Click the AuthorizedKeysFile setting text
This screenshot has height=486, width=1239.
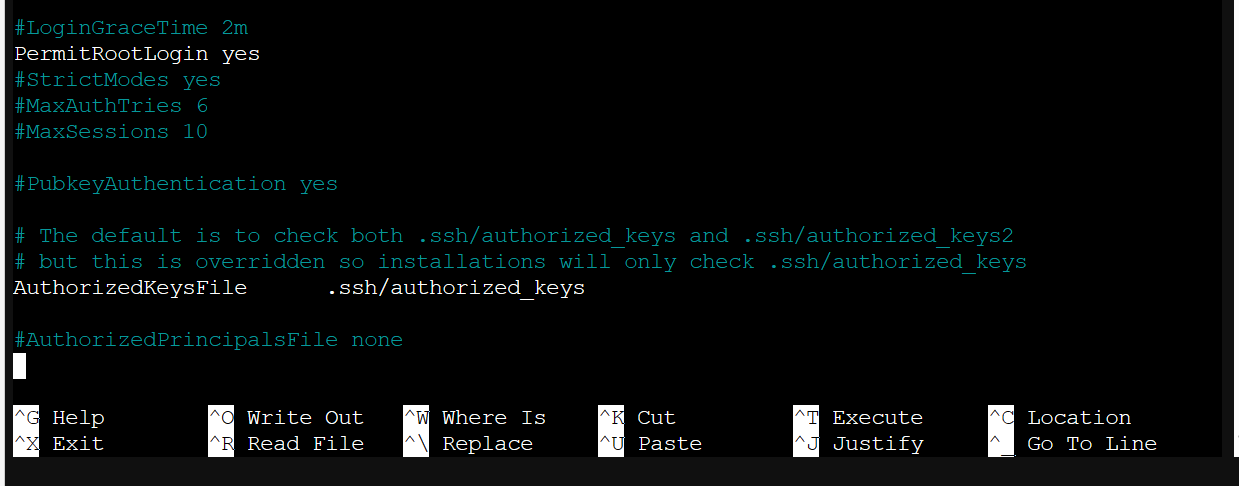tap(130, 288)
